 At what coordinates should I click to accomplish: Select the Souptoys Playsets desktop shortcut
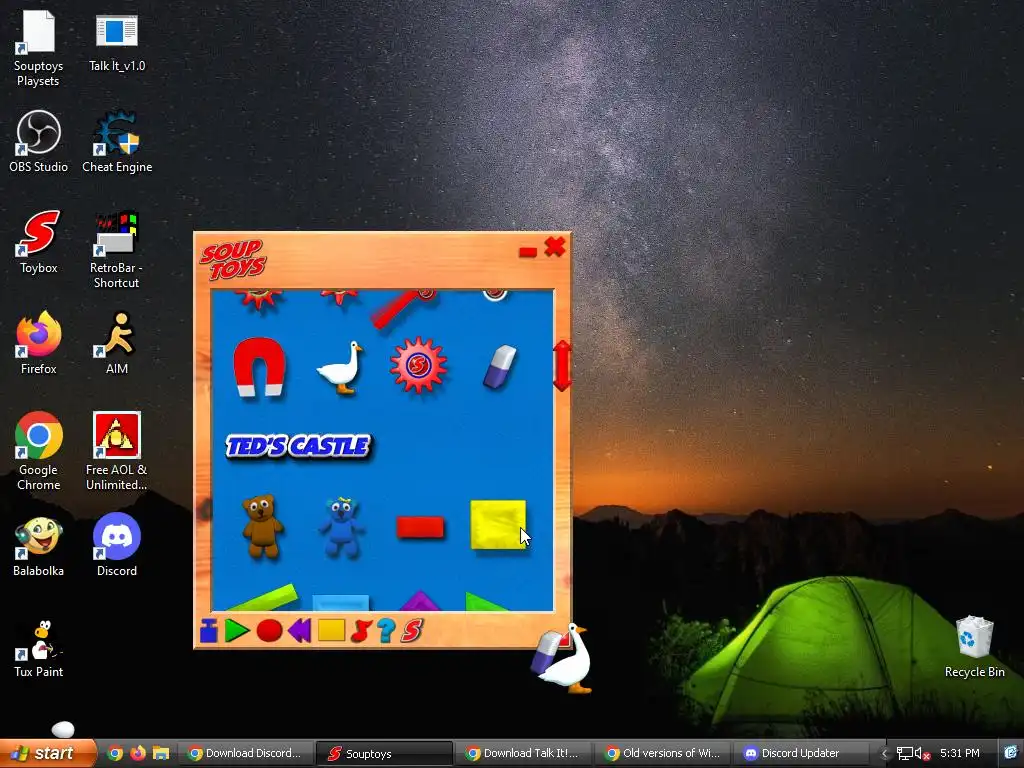pos(39,48)
